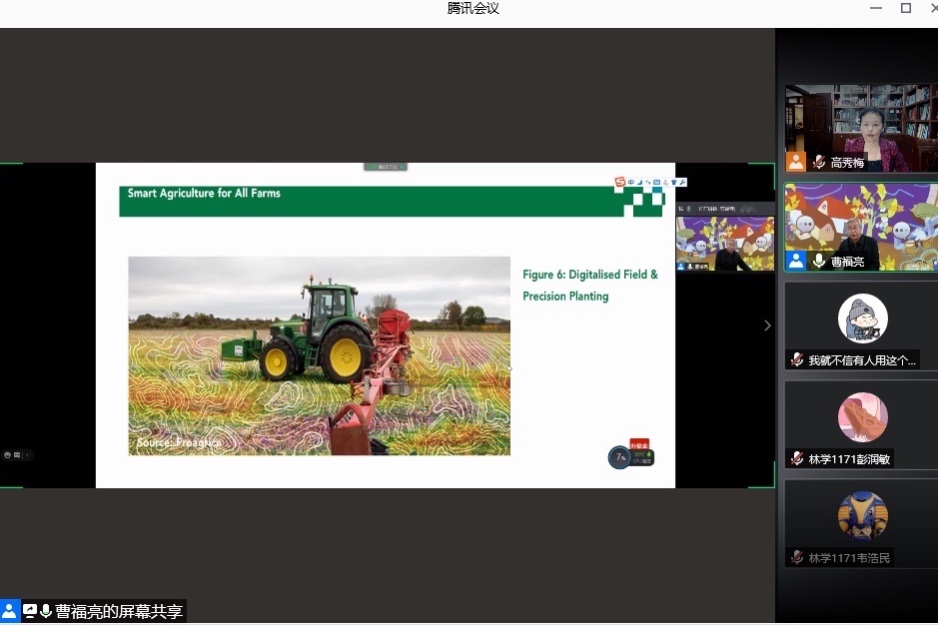
Task: Click 曹福亮's active microphone icon
Action: [819, 261]
